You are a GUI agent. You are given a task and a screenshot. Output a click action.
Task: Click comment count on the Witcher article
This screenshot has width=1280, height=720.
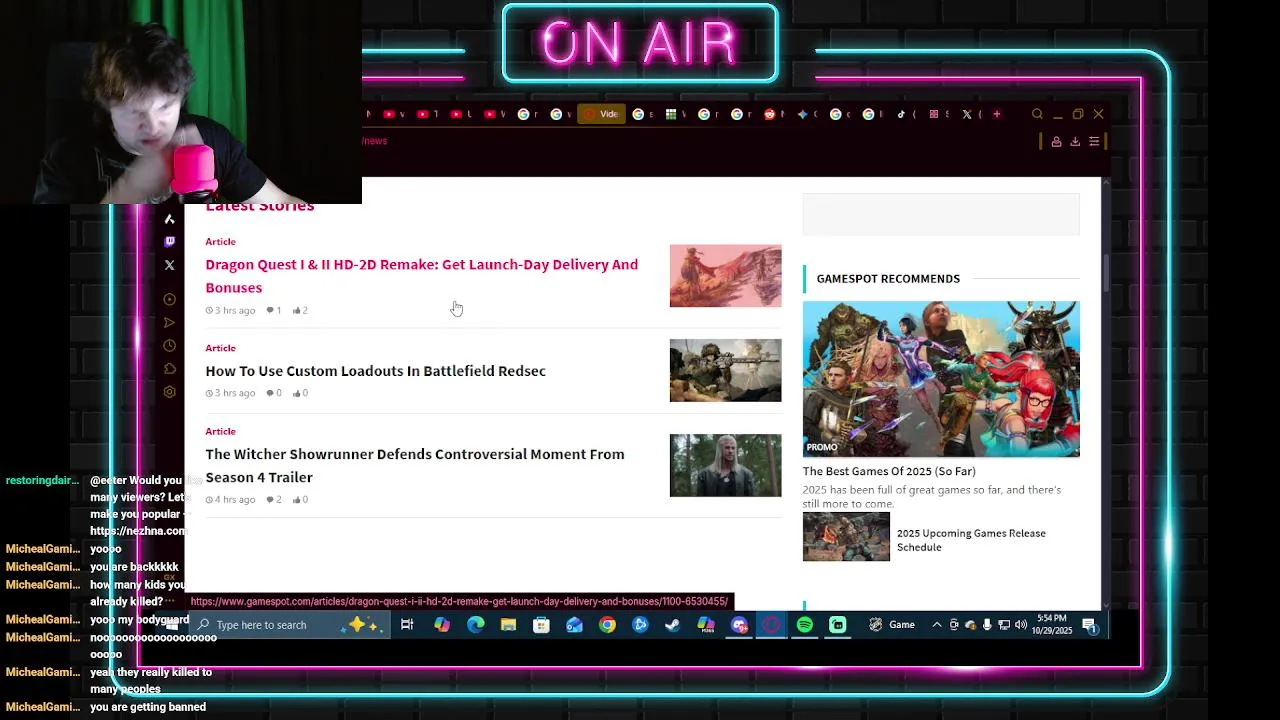coord(274,499)
